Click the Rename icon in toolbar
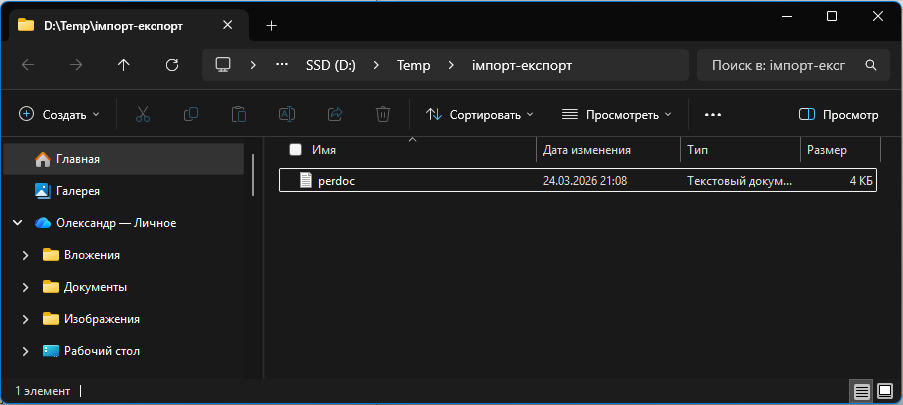 click(287, 115)
